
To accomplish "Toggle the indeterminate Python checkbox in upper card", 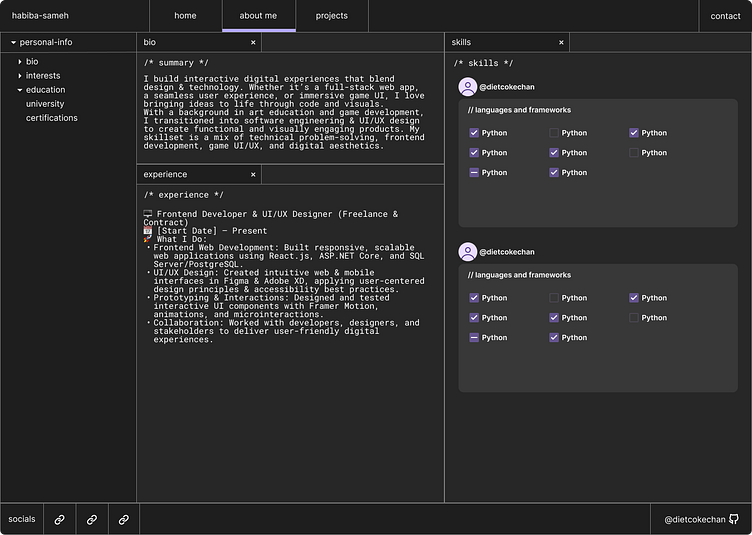I will [474, 173].
